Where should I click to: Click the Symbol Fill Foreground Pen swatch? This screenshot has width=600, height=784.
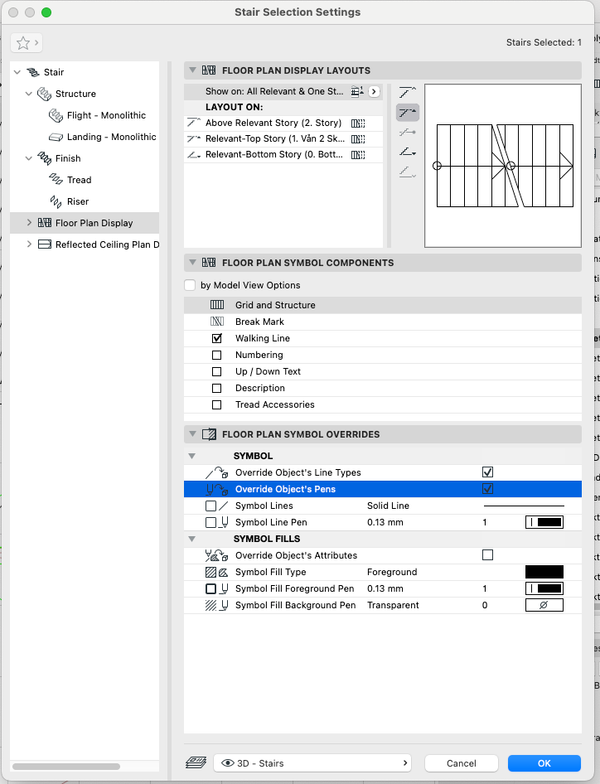(544, 588)
